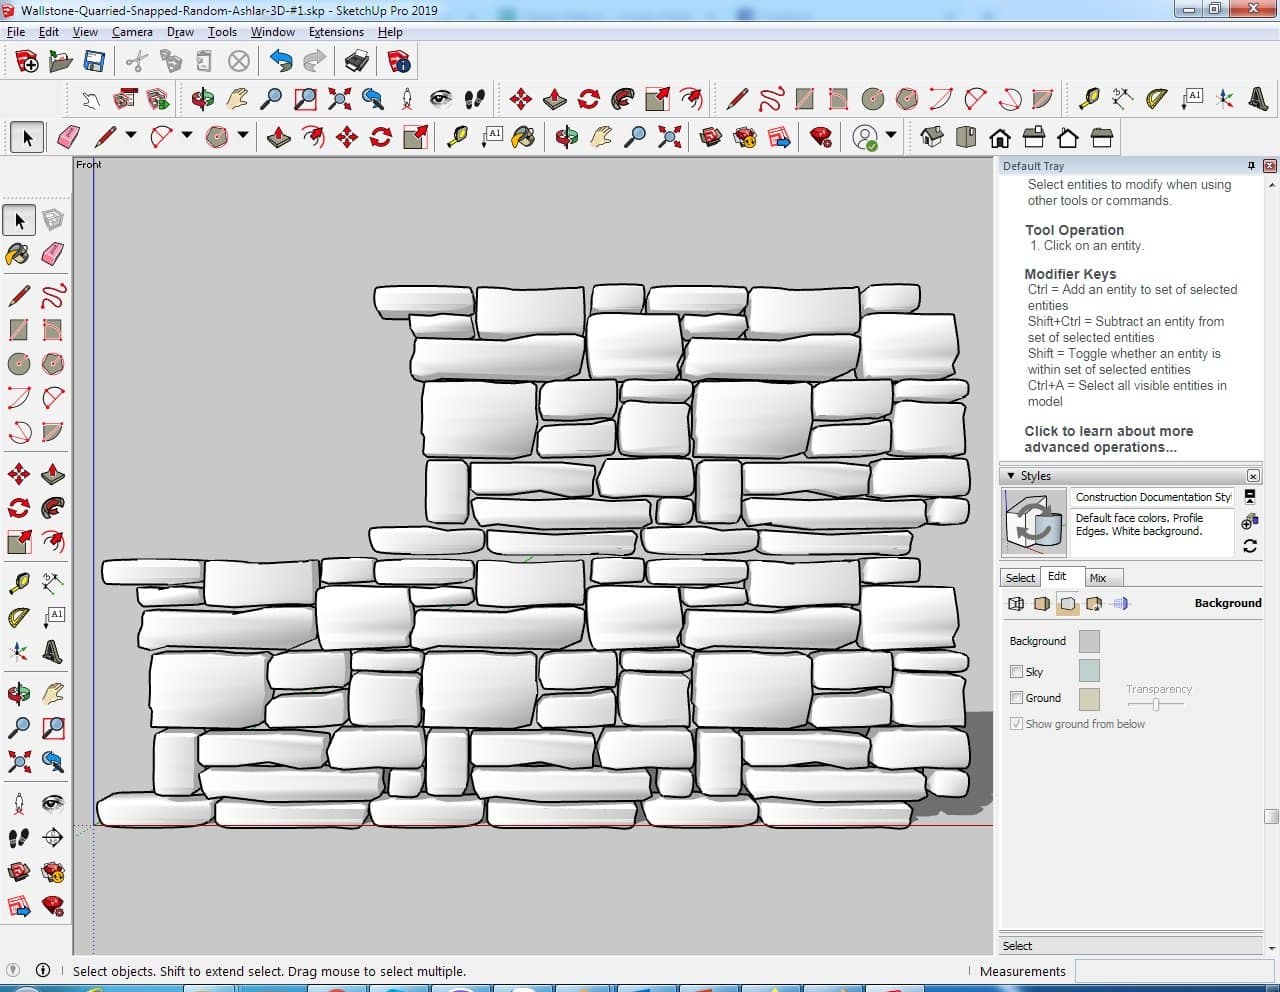Screen dimensions: 1280x992
Task: Click the Save icon in the top toolbar
Action: [x=94, y=62]
